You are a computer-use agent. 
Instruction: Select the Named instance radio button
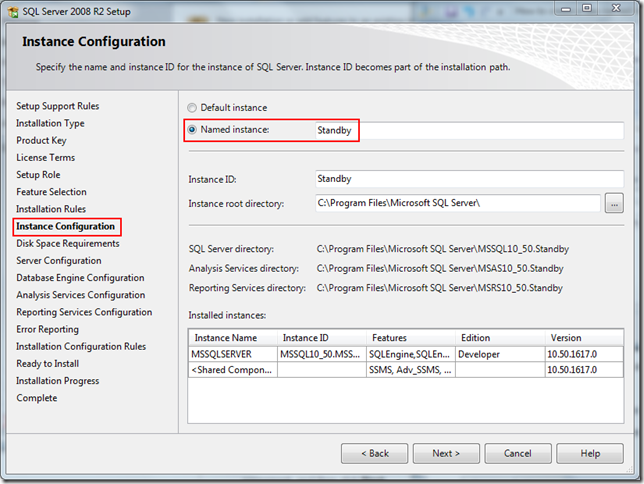192,130
